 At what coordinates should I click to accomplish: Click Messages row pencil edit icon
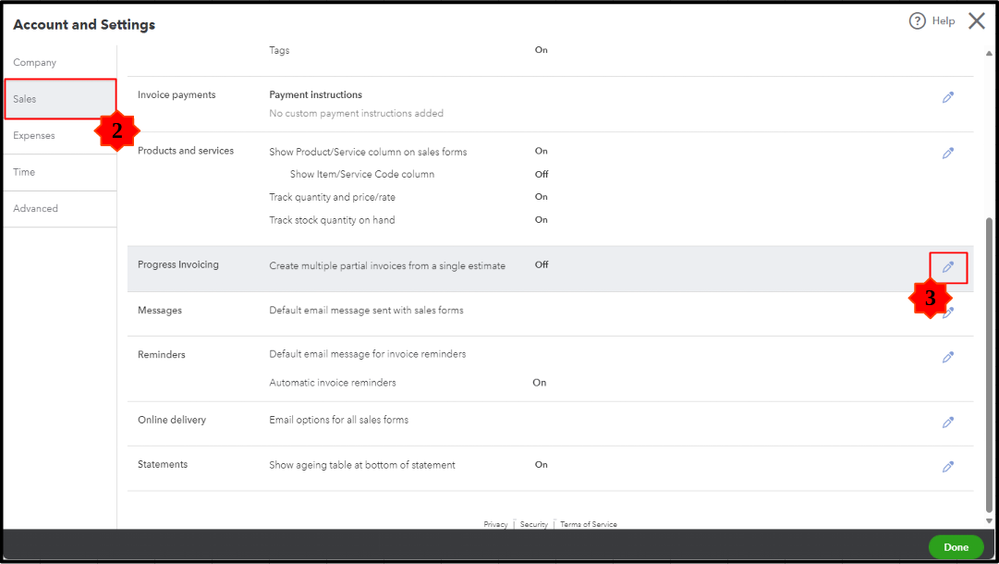click(x=949, y=312)
